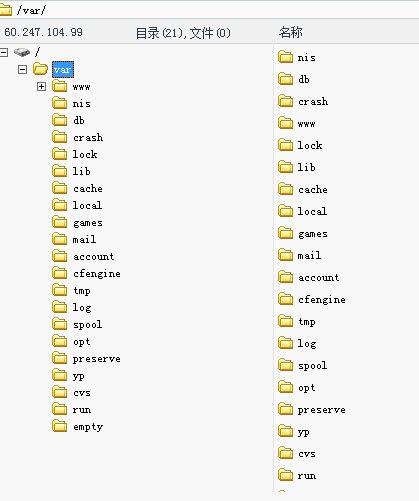Click local folder icon in left tree
419x501 pixels.
pyautogui.click(x=60, y=205)
